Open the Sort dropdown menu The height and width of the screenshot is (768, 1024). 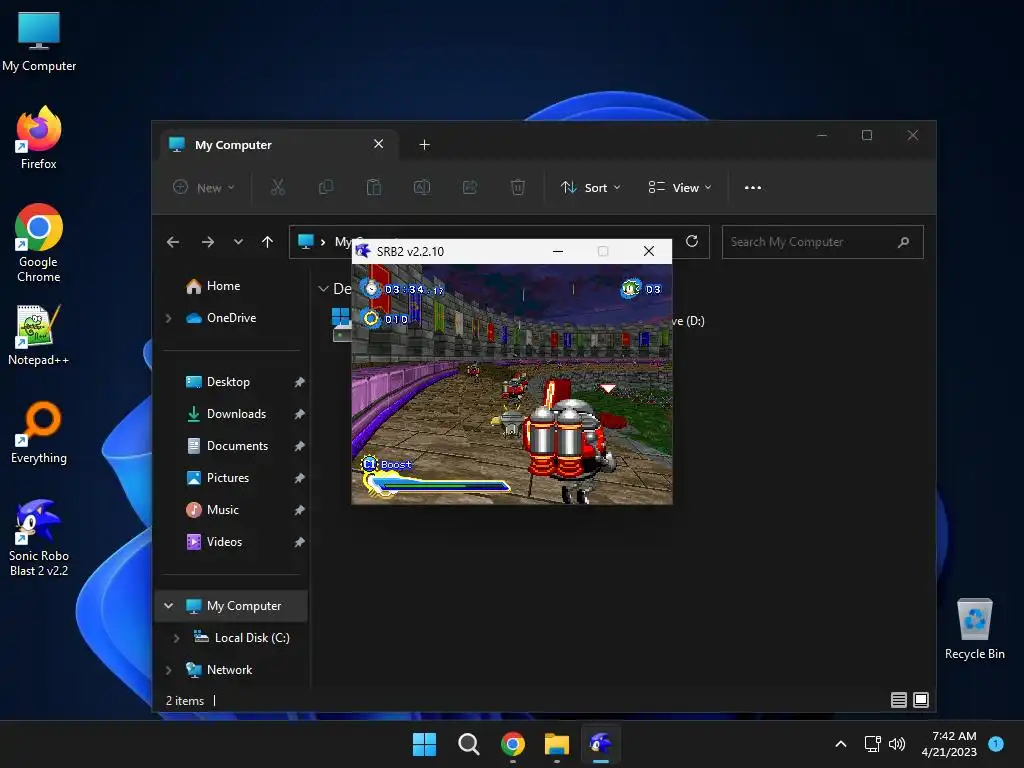590,187
